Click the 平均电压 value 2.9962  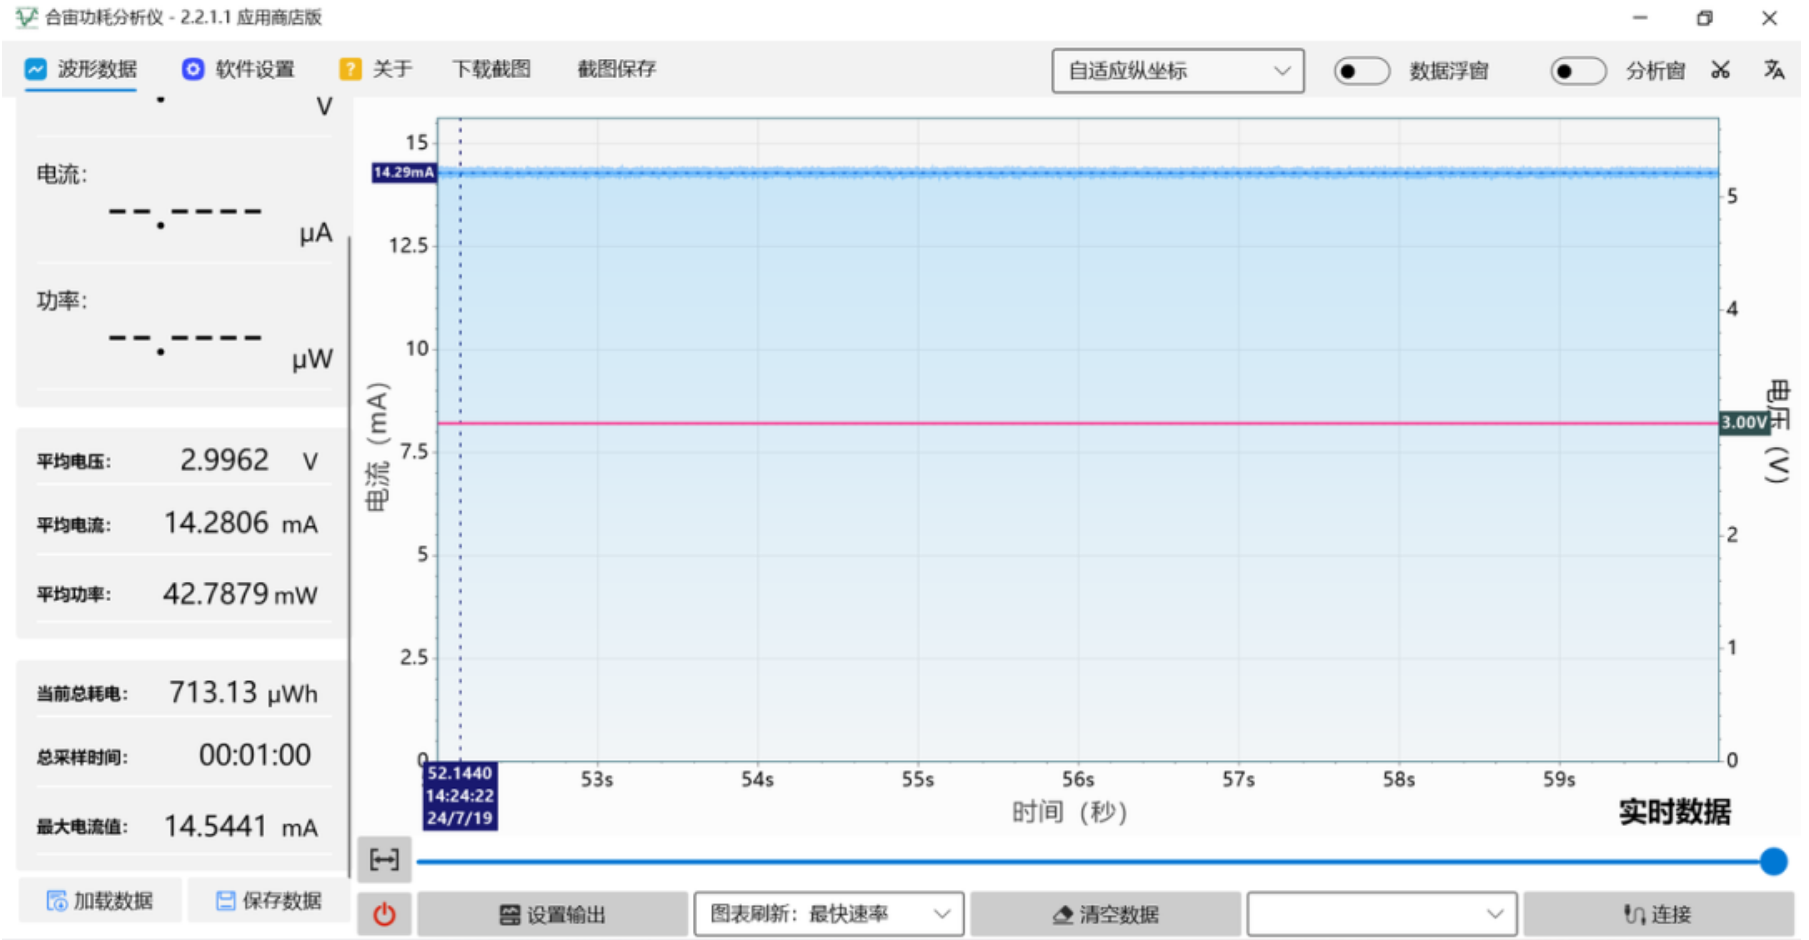[x=224, y=460]
